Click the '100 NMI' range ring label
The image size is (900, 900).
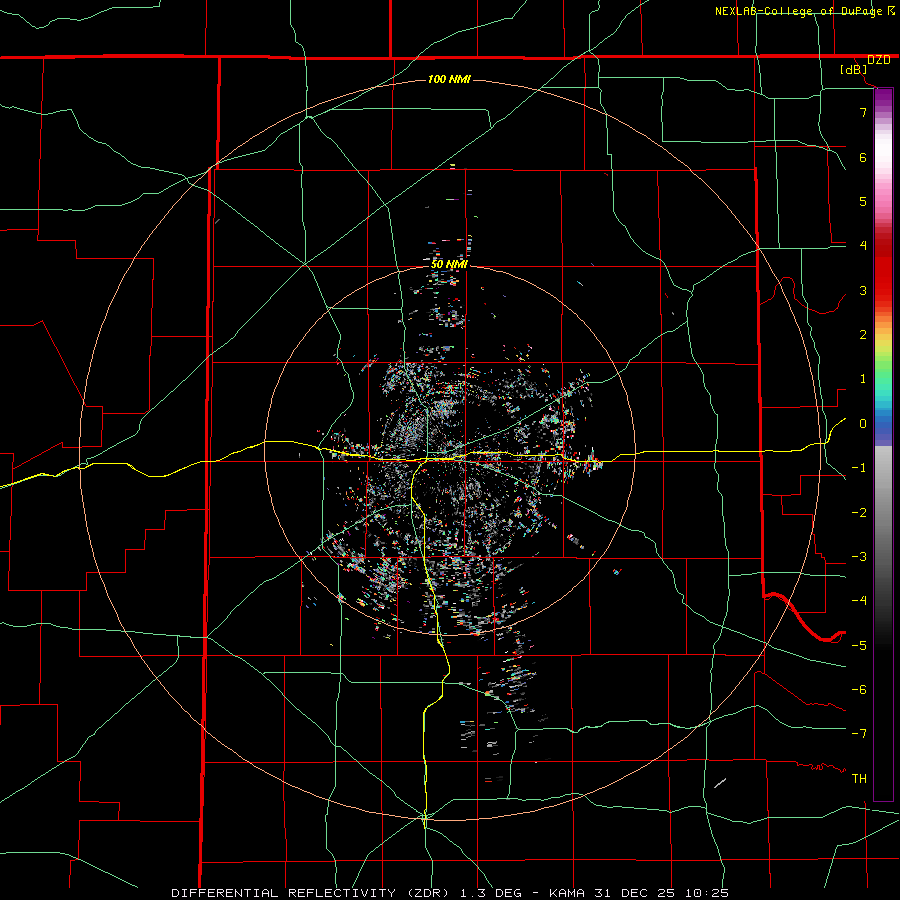[x=449, y=79]
